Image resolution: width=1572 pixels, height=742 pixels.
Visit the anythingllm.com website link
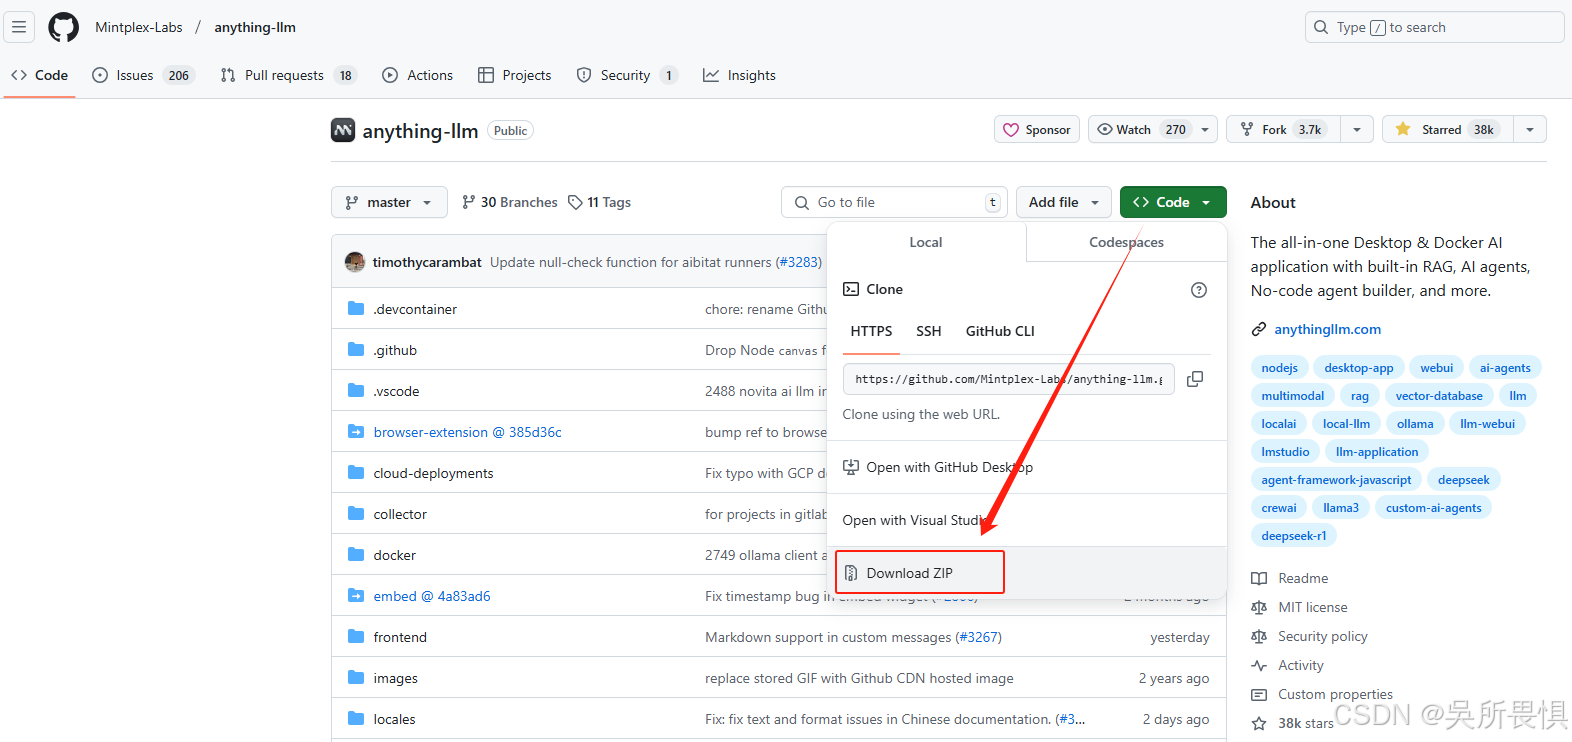click(1327, 329)
